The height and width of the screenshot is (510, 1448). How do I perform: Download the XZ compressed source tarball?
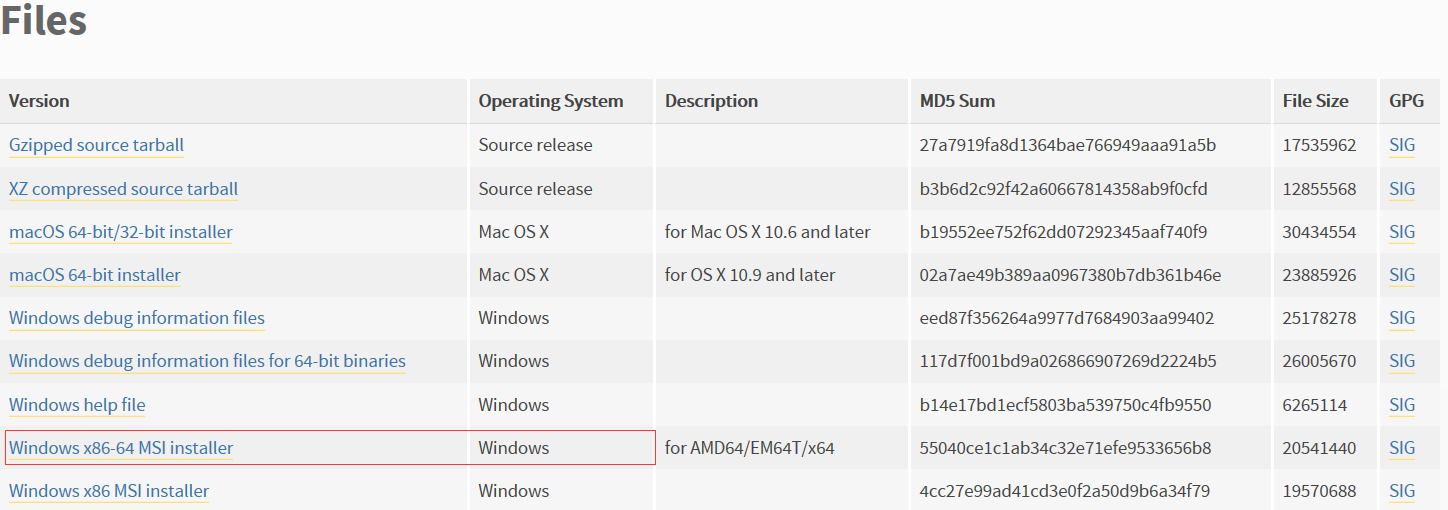123,189
